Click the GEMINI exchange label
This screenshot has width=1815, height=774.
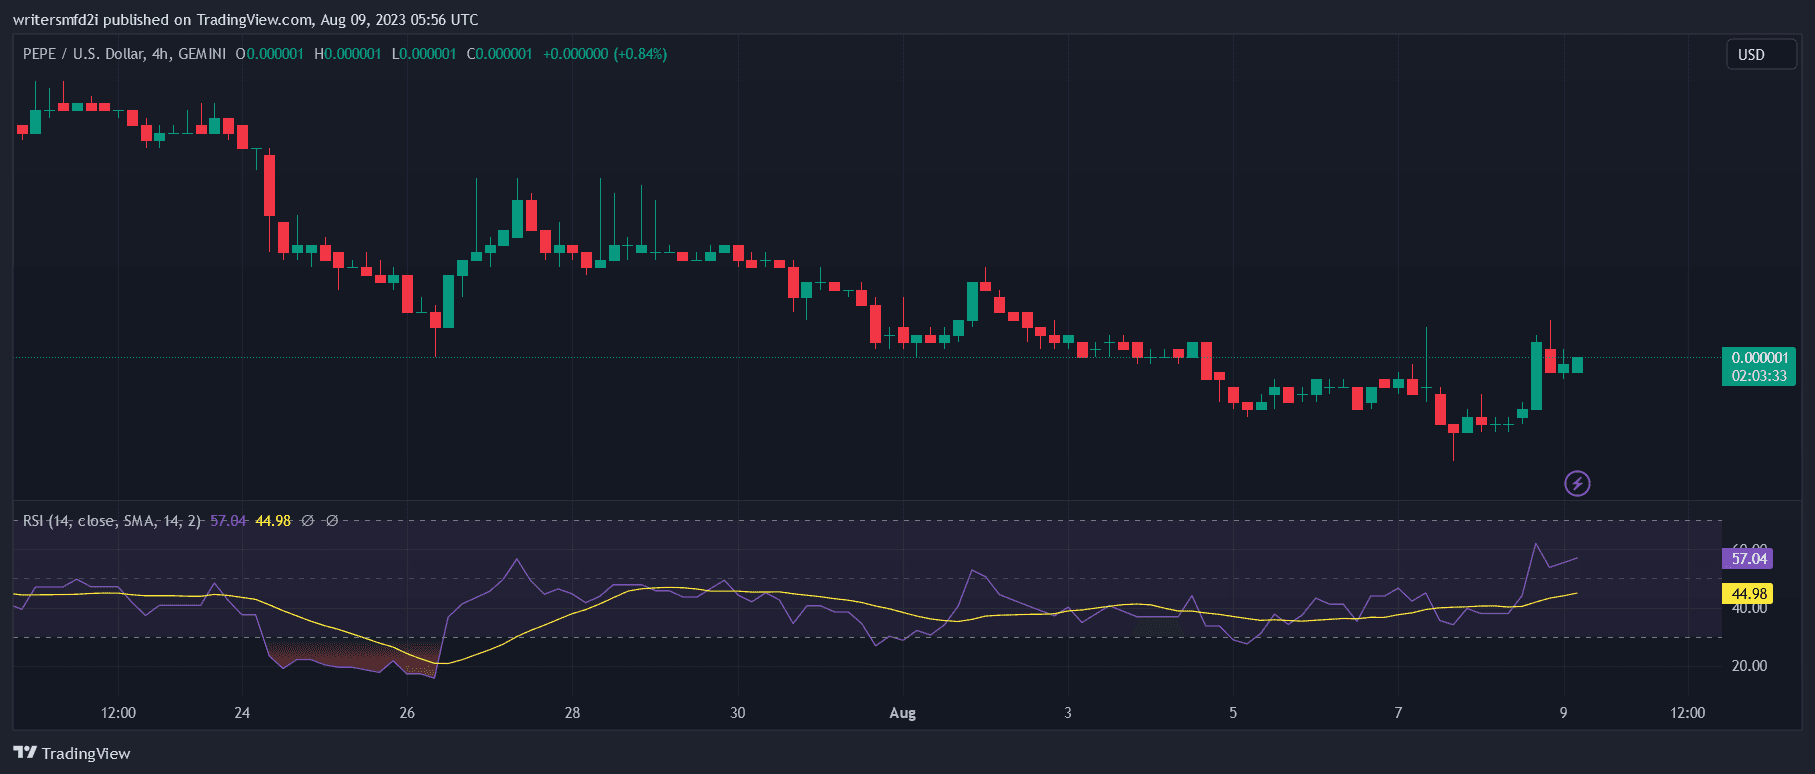[202, 54]
